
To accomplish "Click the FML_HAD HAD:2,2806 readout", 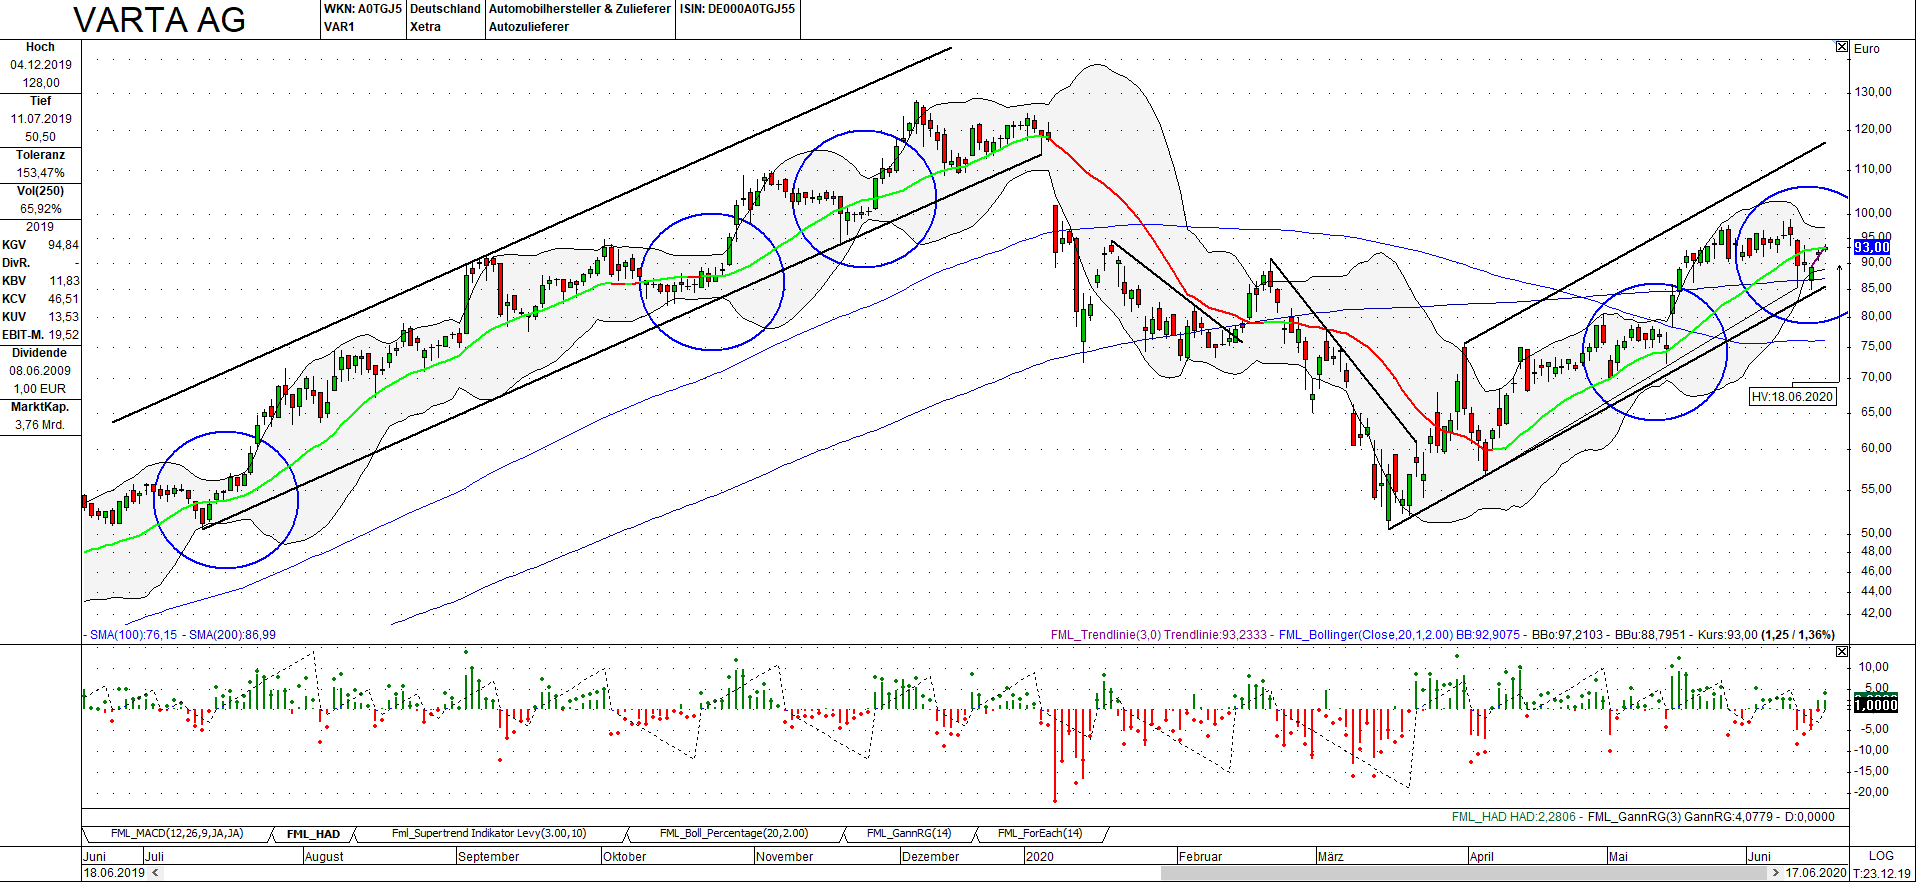I will 1514,817.
